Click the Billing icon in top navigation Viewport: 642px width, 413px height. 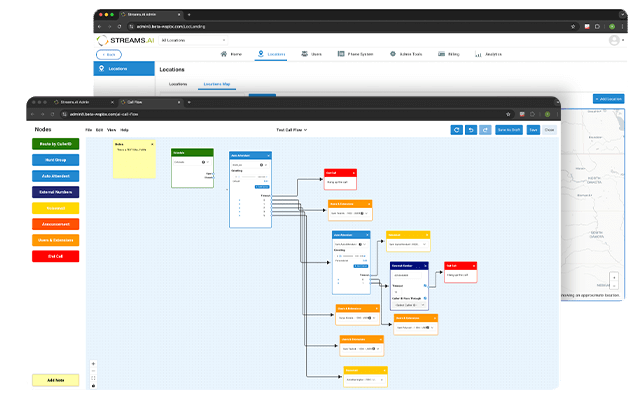[441, 53]
